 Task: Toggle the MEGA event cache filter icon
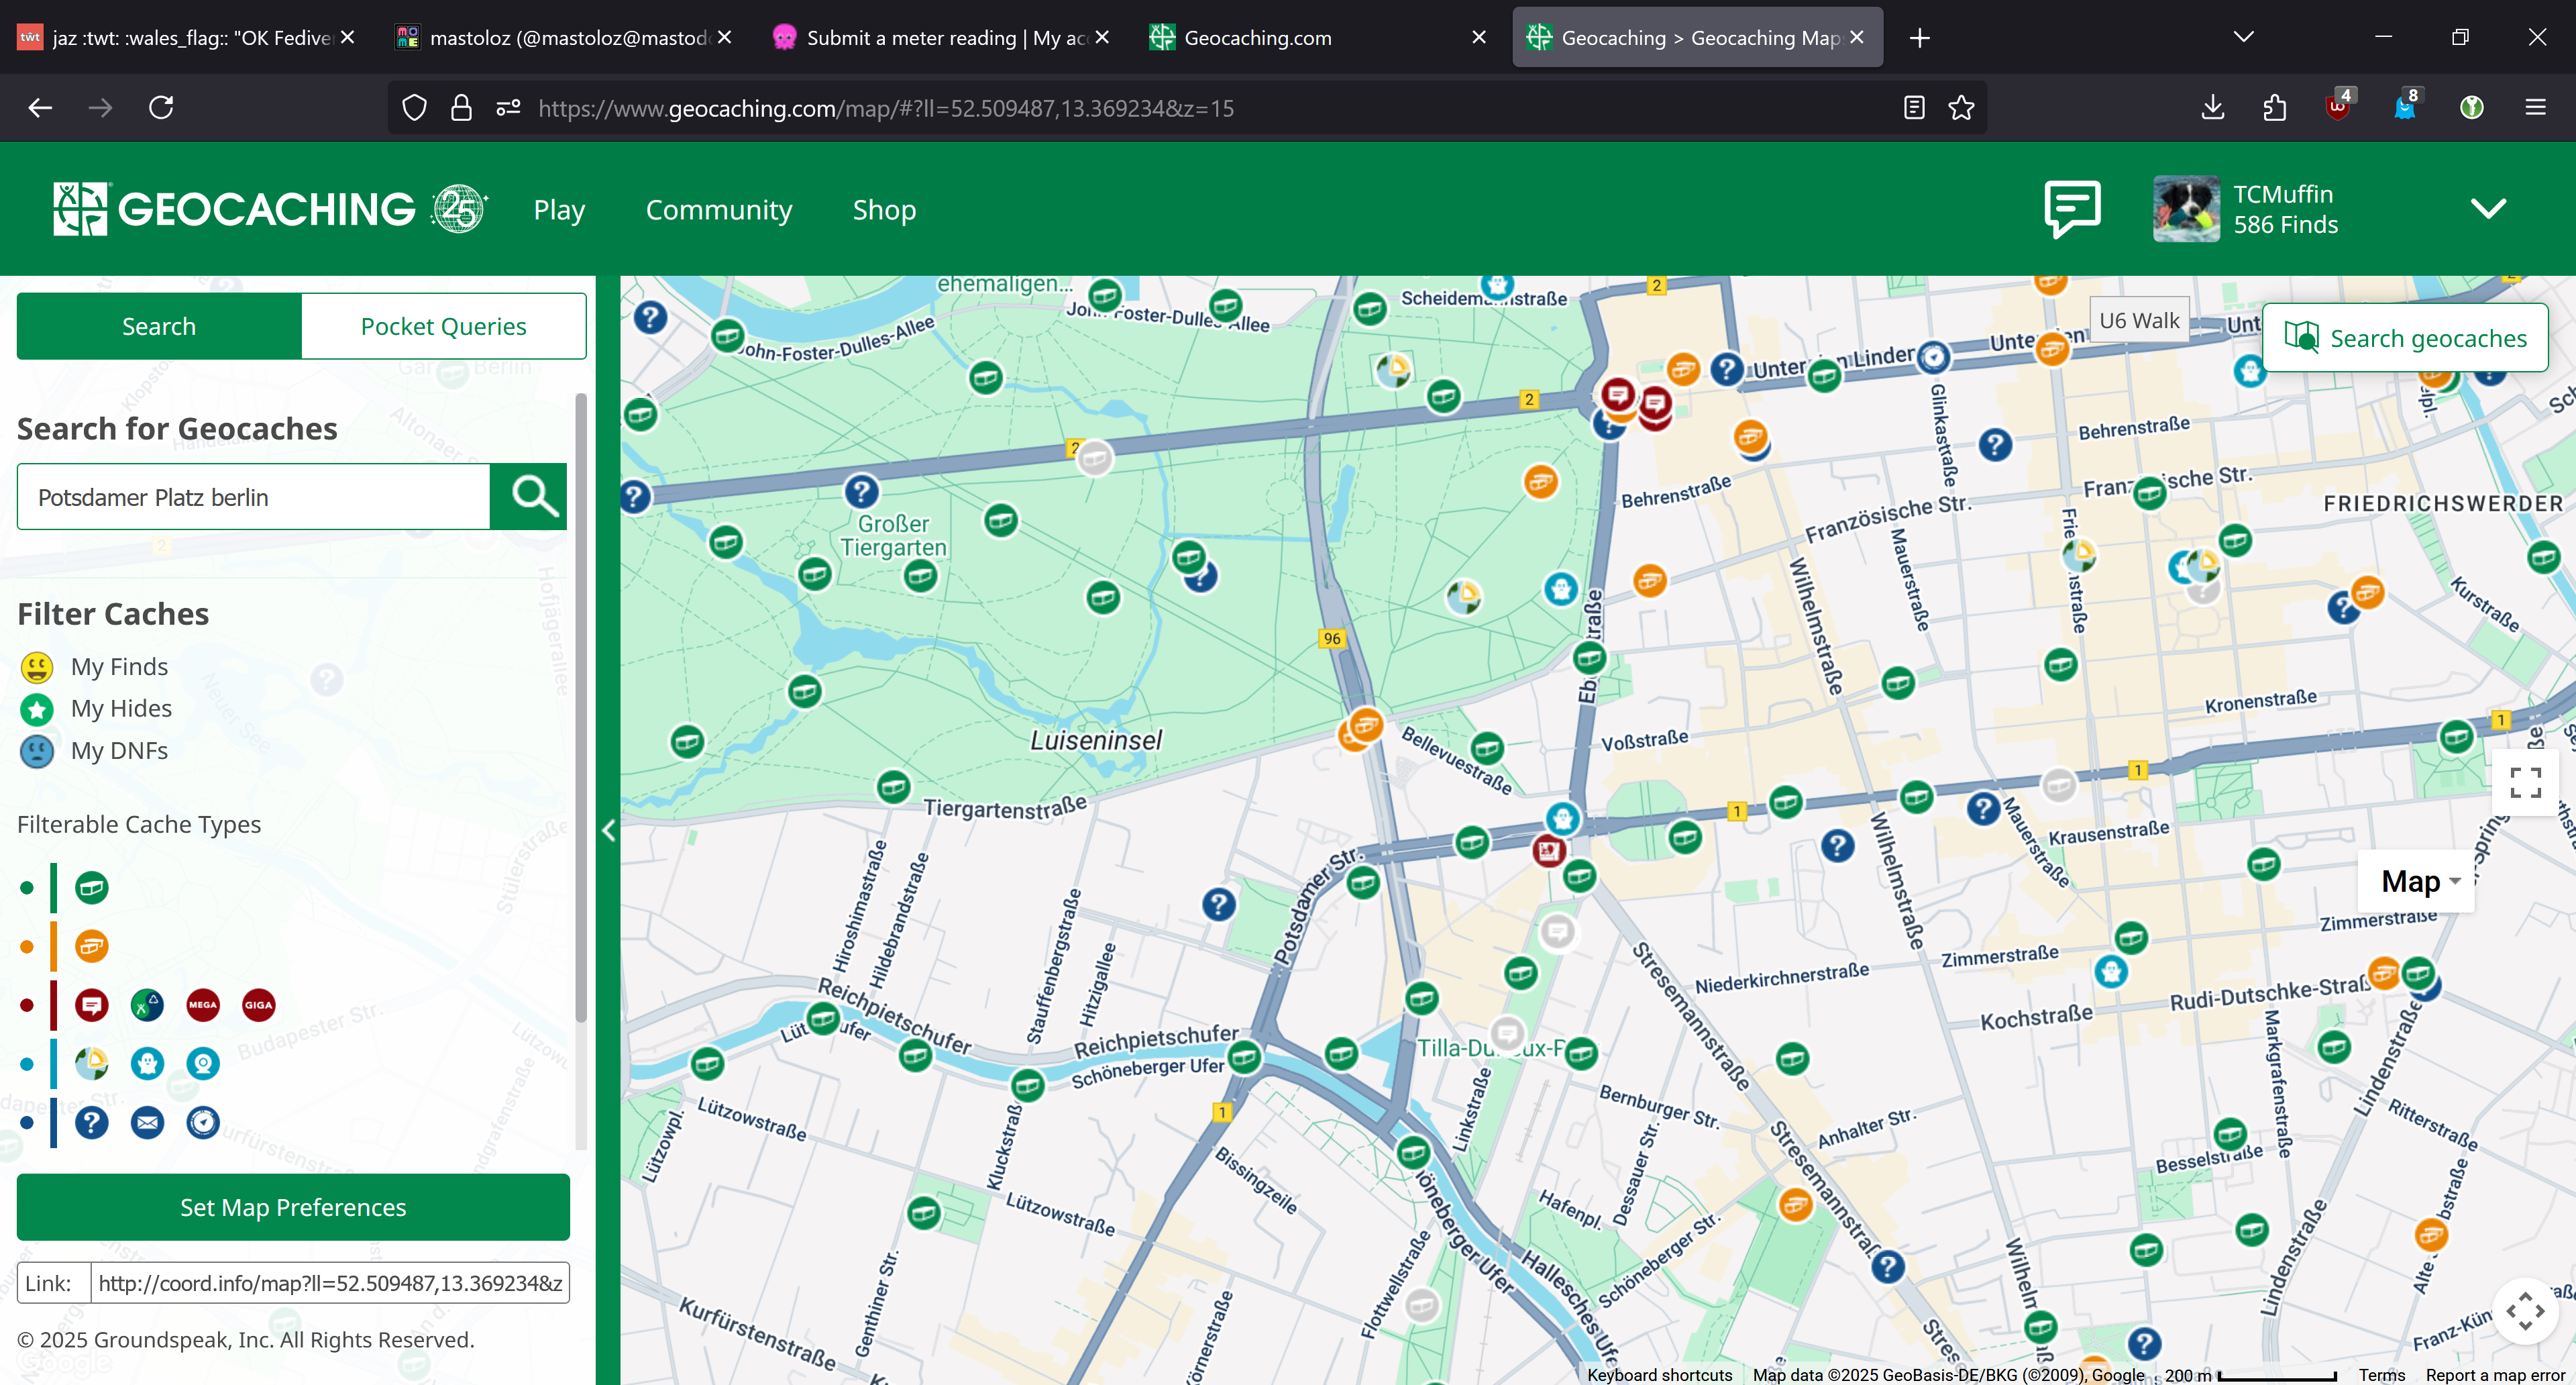pyautogui.click(x=203, y=1005)
